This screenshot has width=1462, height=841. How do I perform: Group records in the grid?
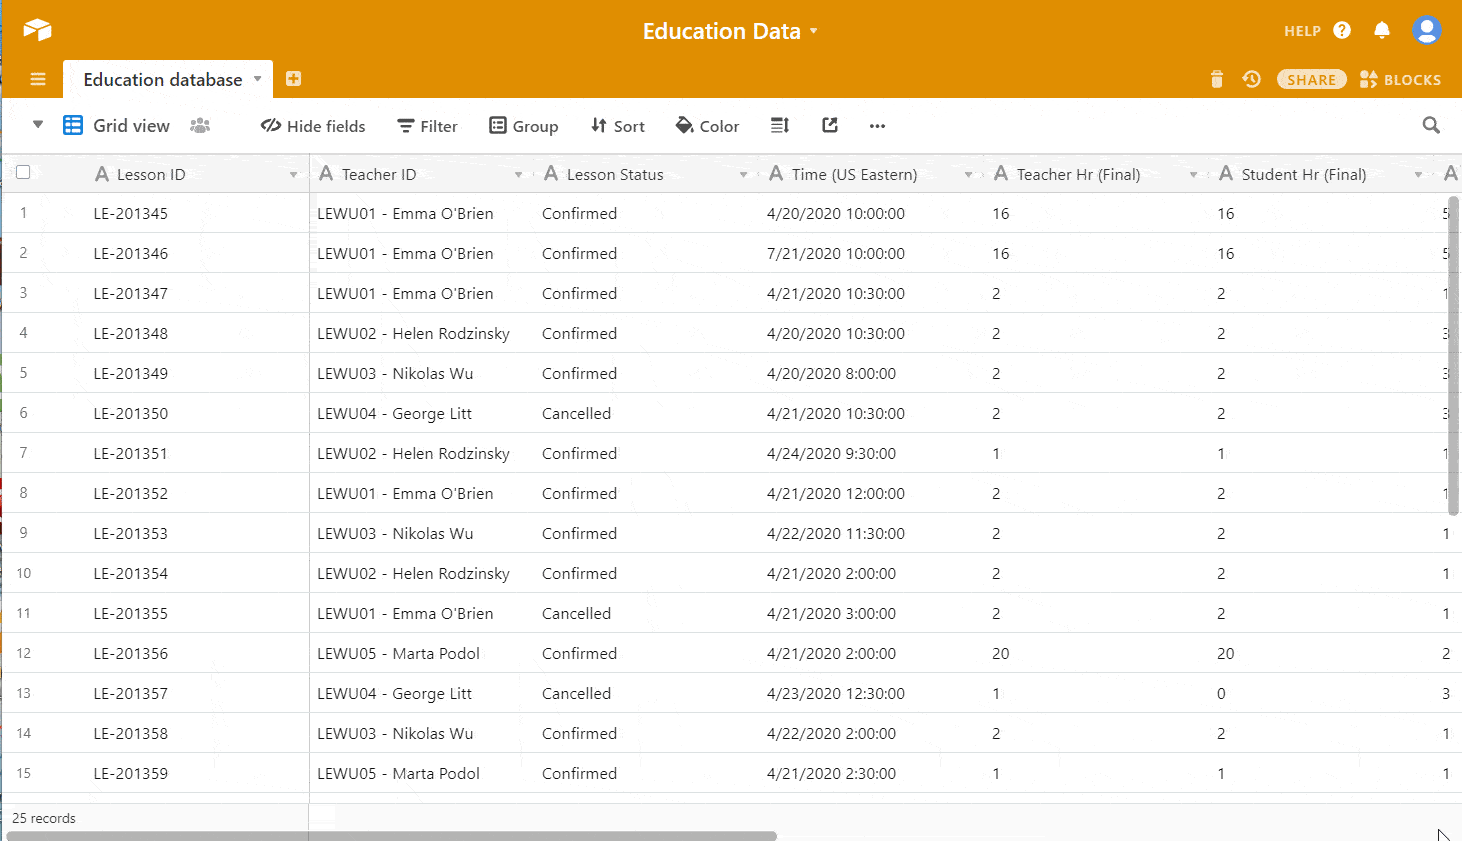tap(523, 125)
